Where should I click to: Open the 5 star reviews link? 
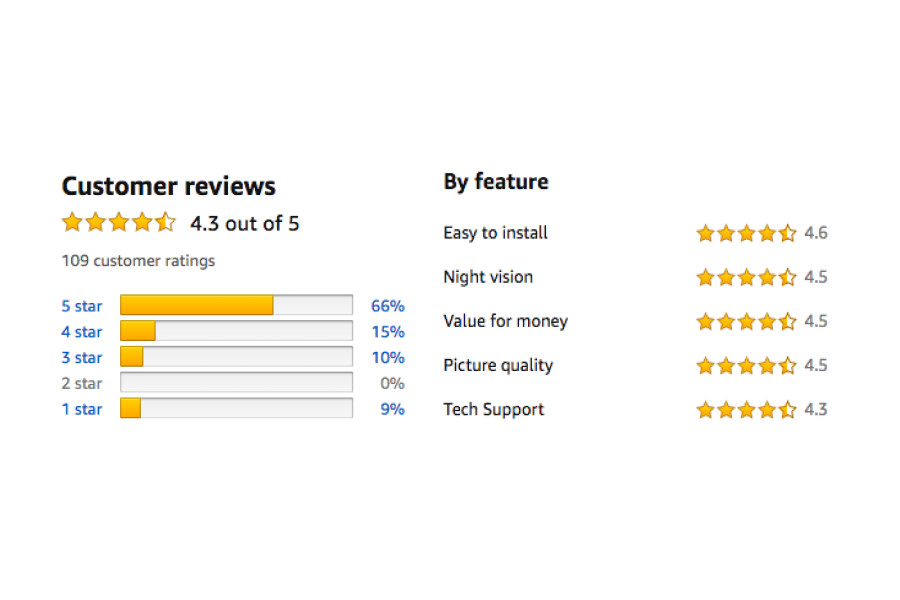point(82,306)
